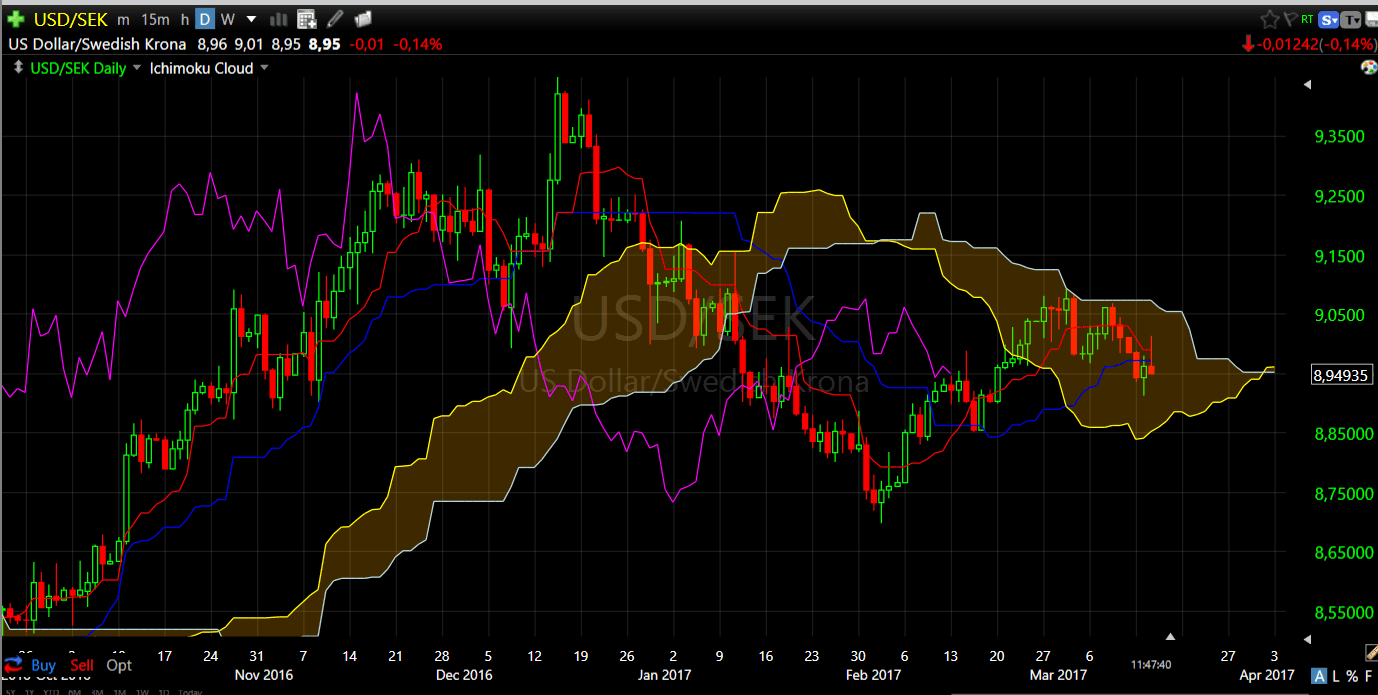Toggle the RT real-time indicator
The height and width of the screenshot is (695, 1378).
pyautogui.click(x=1307, y=19)
